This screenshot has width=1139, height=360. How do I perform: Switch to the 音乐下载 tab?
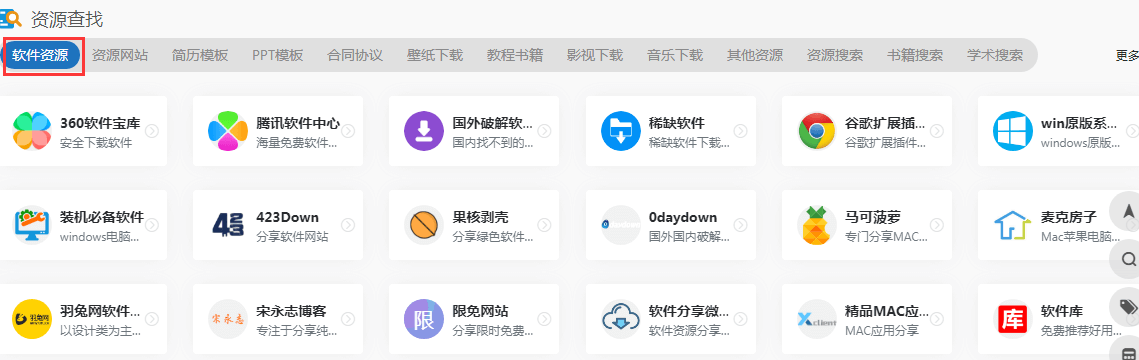tap(675, 55)
